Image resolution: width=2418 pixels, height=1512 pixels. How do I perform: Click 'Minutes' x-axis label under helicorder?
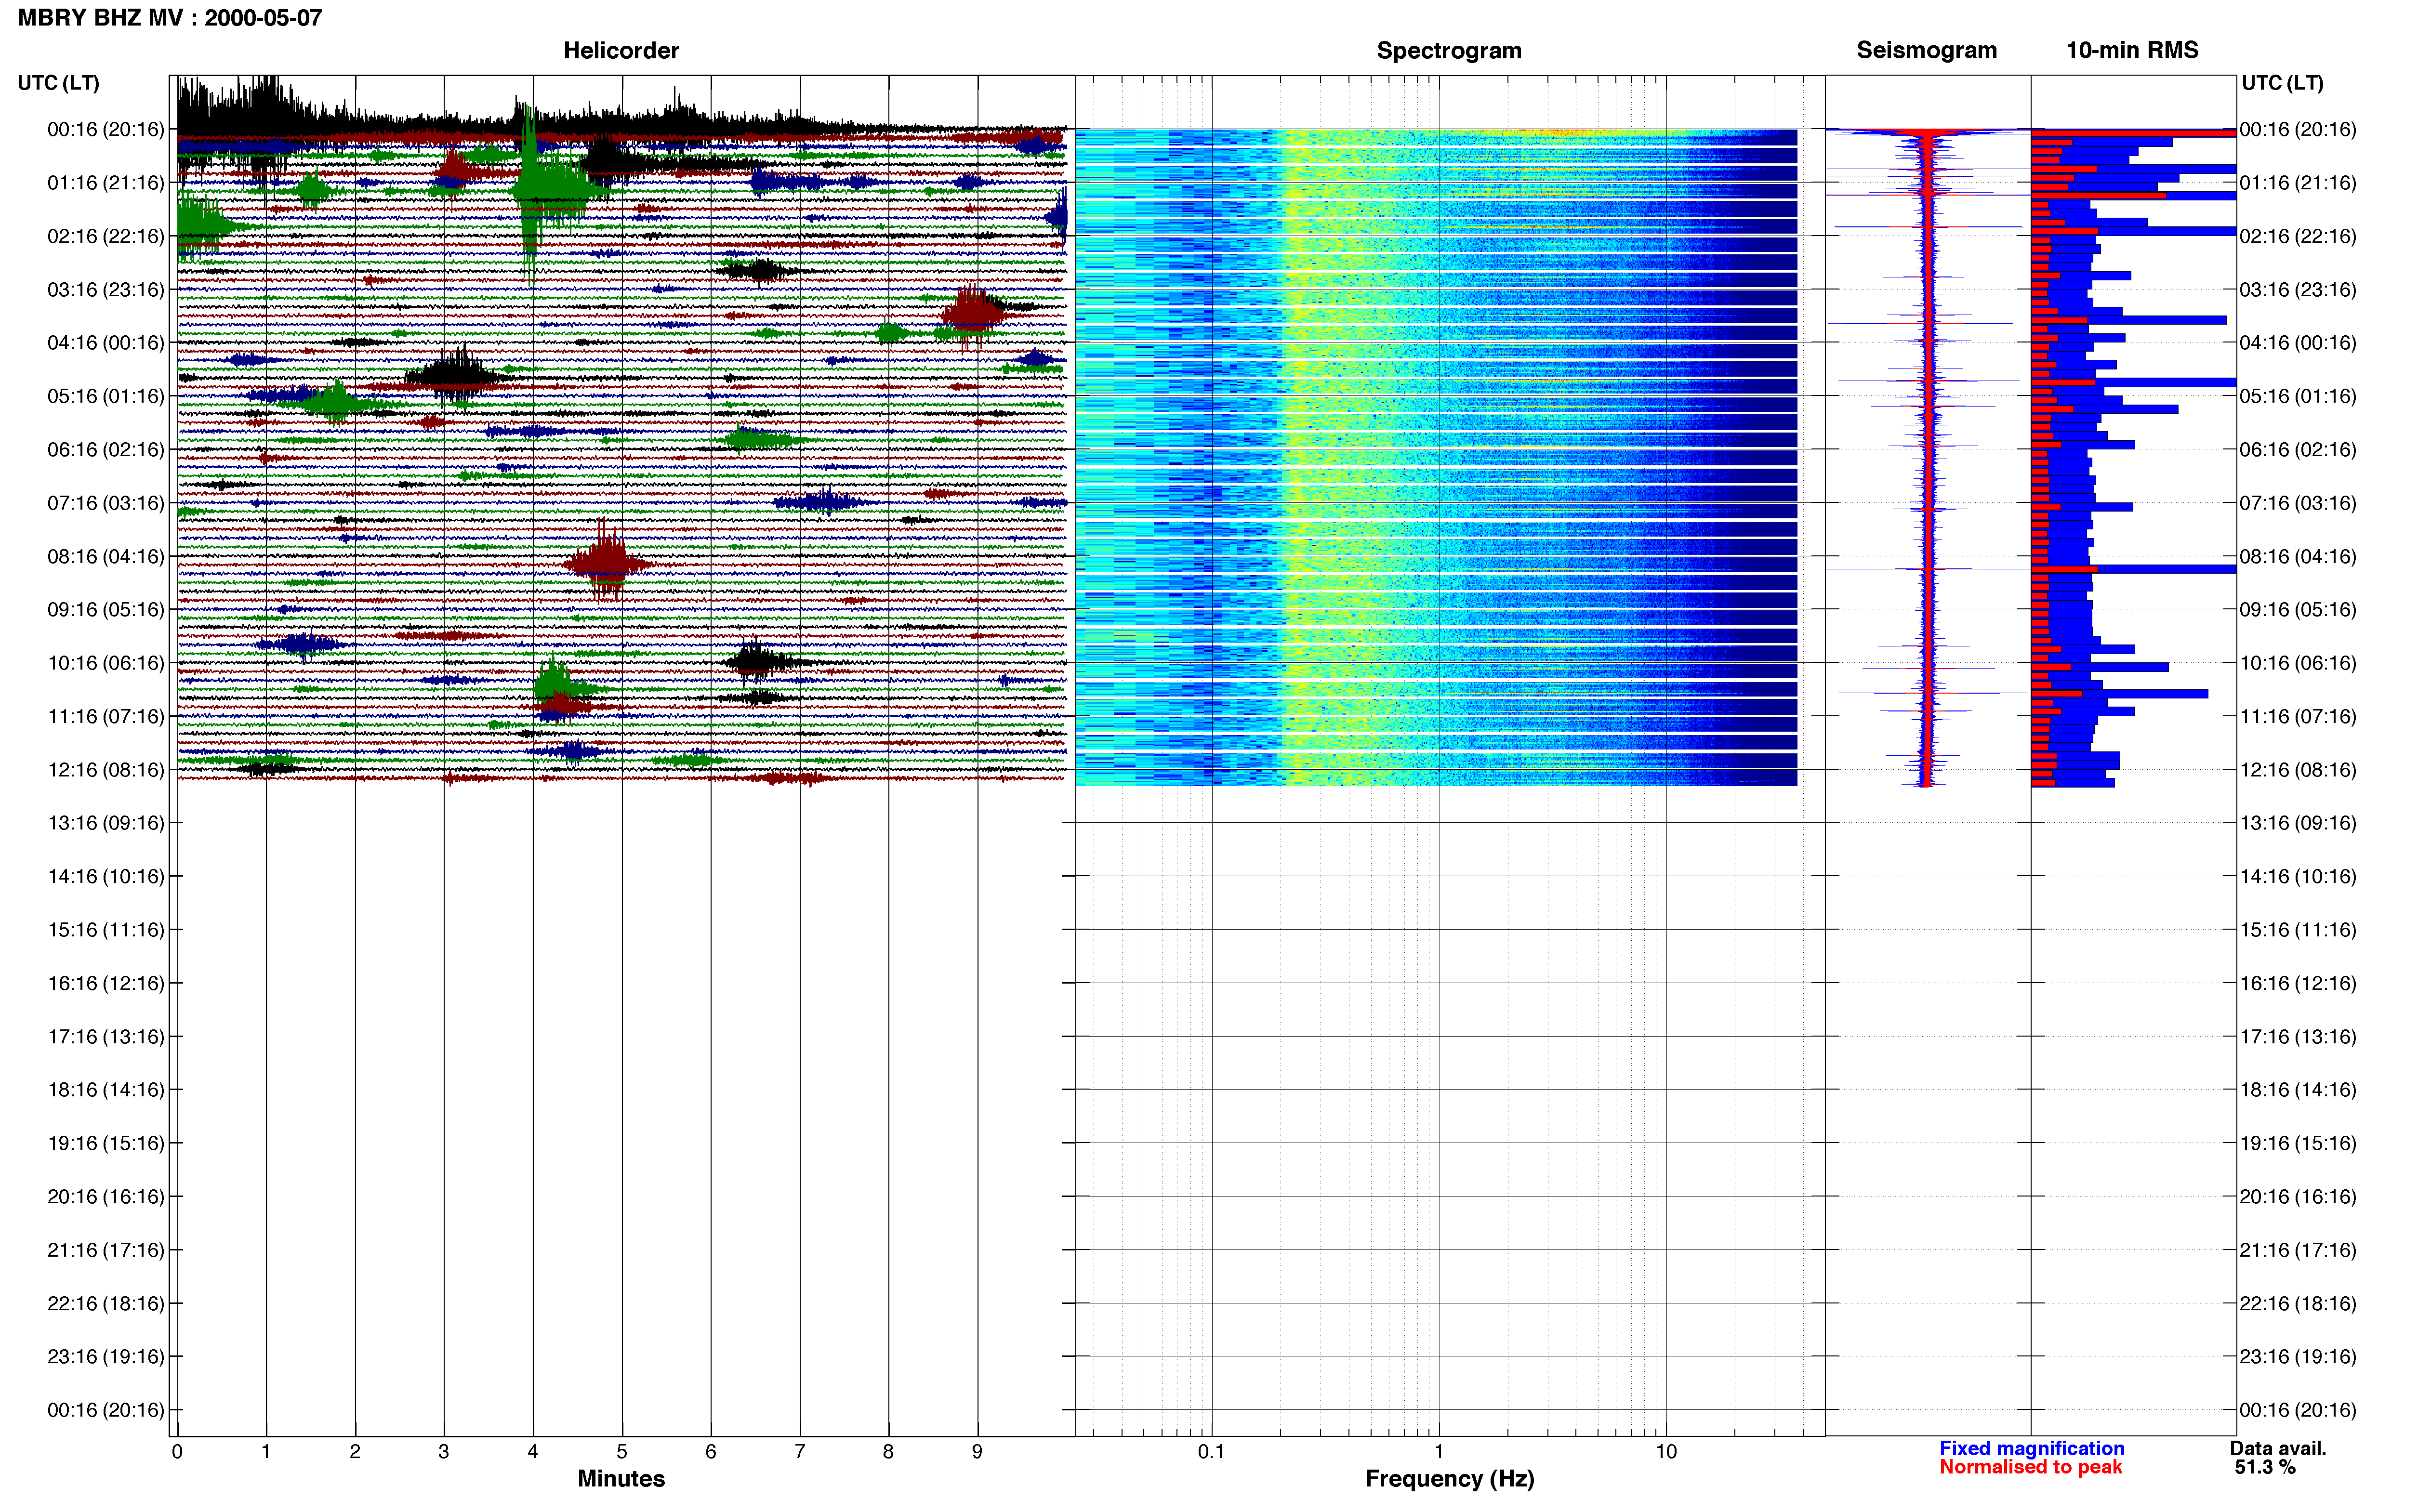click(621, 1478)
